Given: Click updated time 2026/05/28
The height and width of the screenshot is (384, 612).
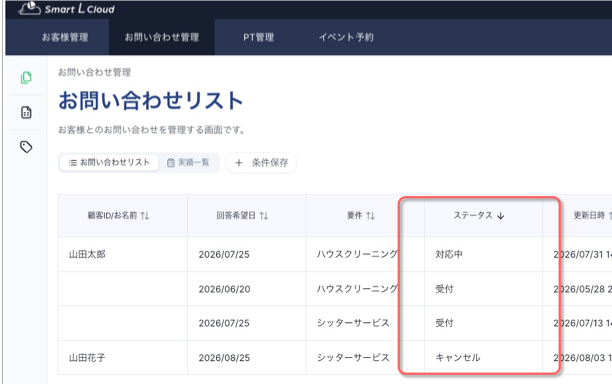Looking at the screenshot, I should [x=582, y=289].
